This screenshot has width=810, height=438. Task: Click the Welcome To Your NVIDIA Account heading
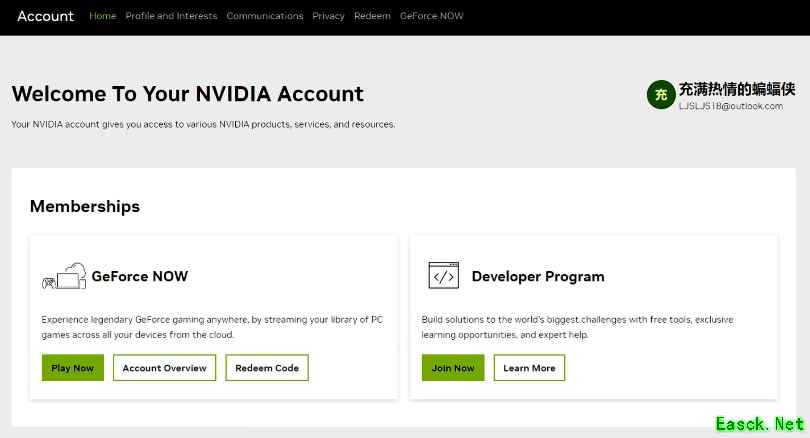188,94
